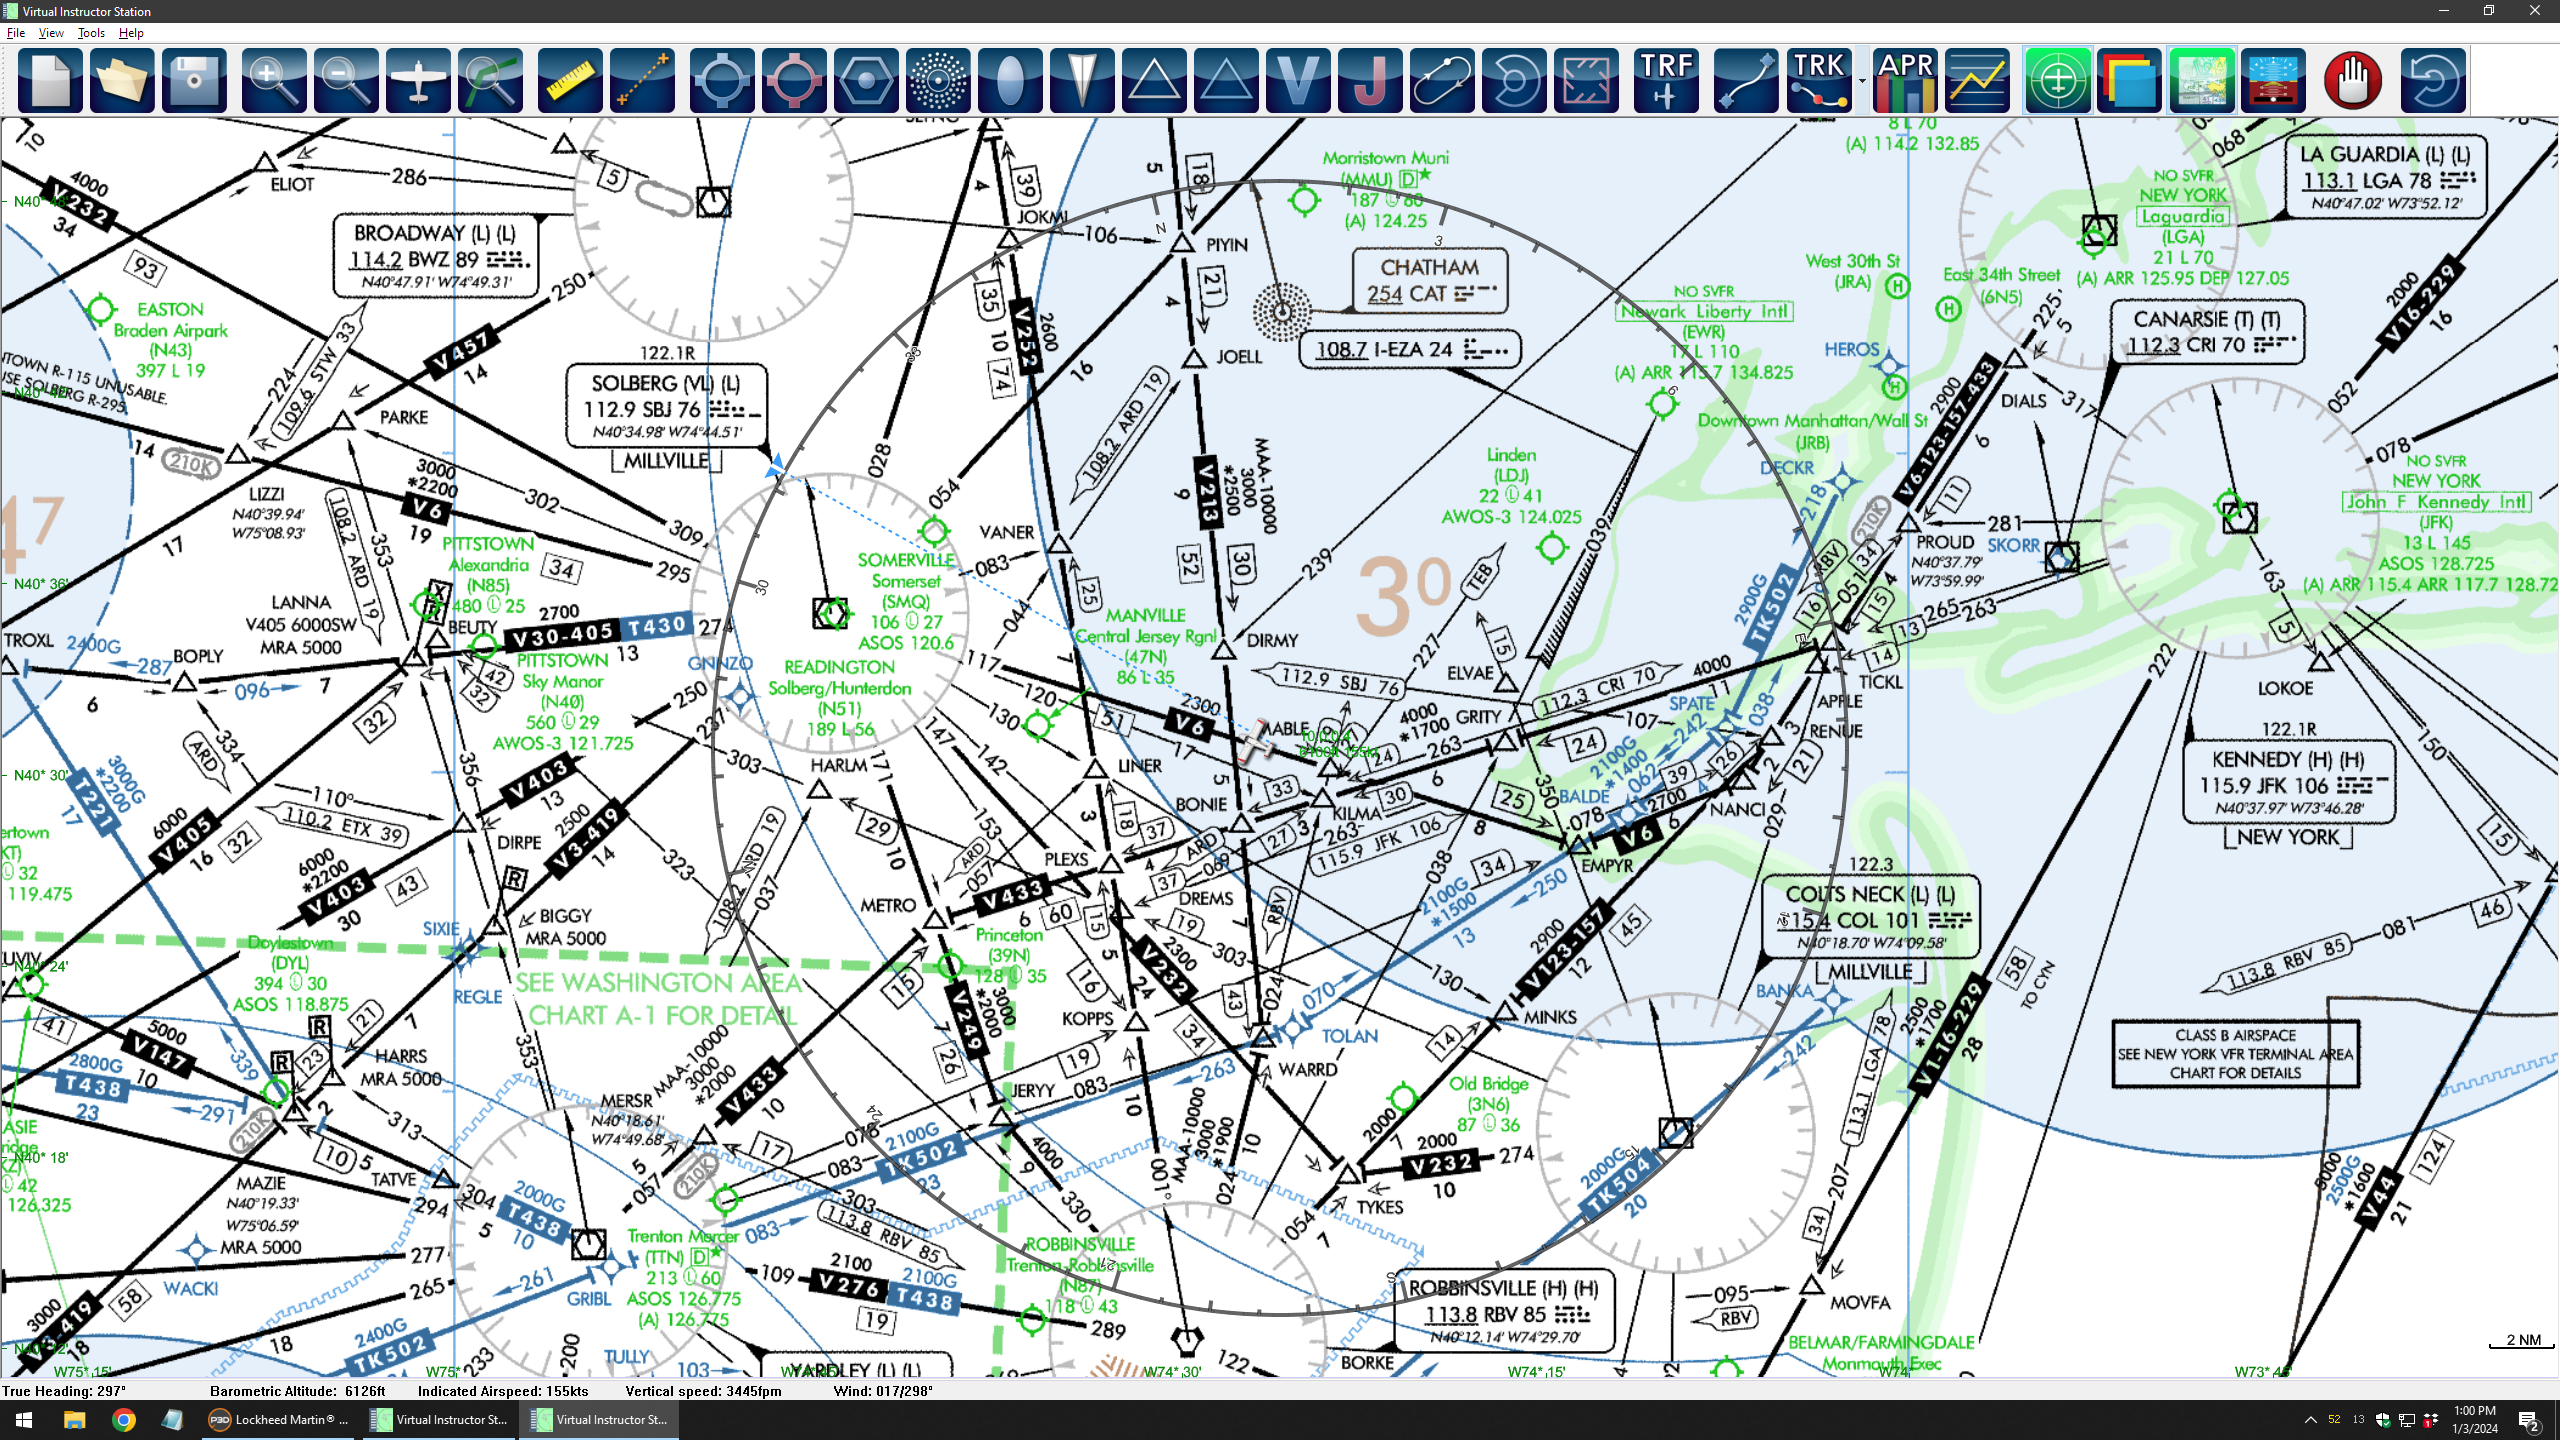The image size is (2560, 1440).
Task: Toggle Victor airways with V icon
Action: click(1298, 80)
